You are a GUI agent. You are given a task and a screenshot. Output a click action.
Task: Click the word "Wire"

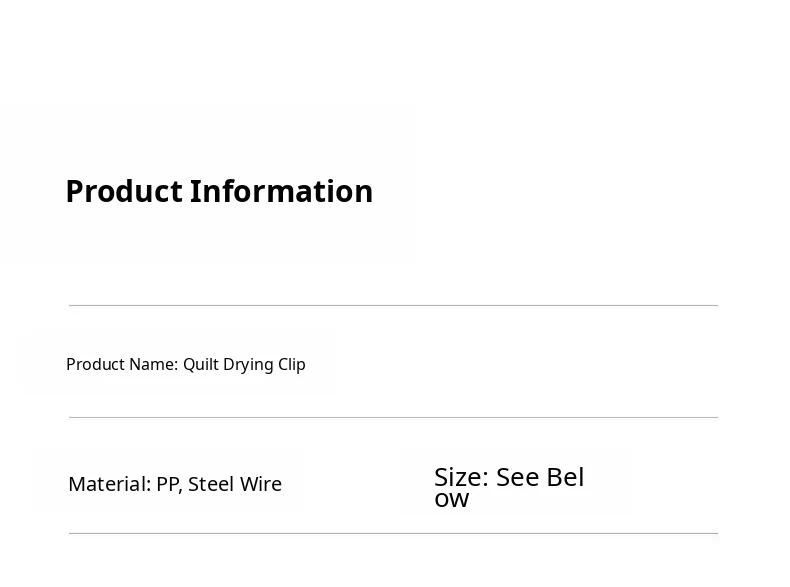coord(261,484)
